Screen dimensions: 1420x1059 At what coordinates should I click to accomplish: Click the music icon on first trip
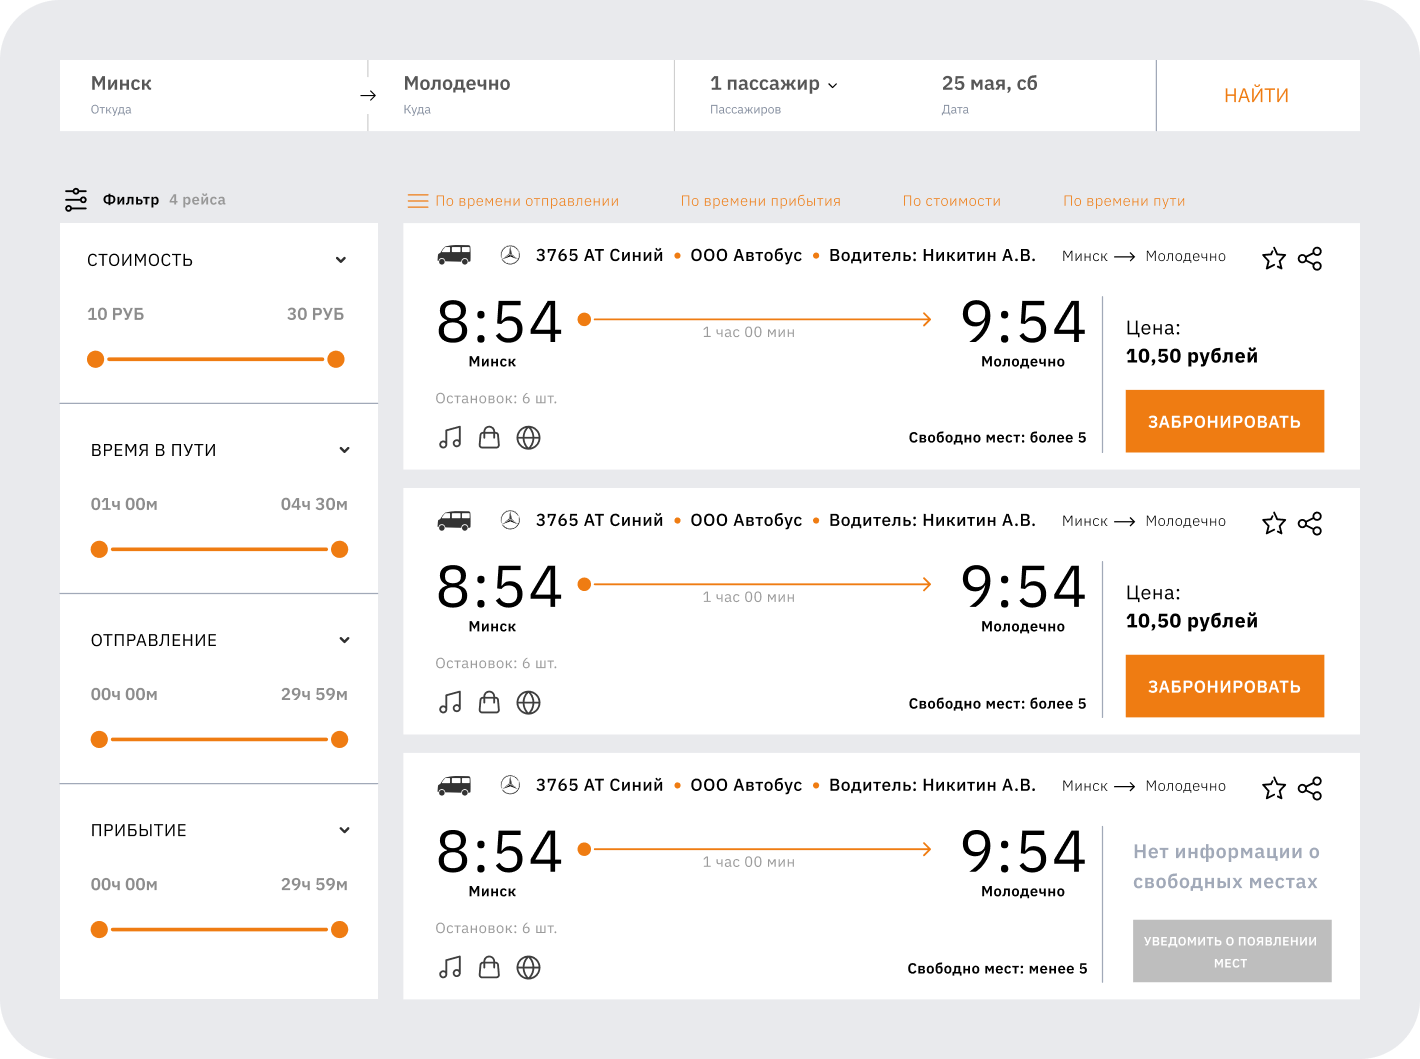point(450,438)
